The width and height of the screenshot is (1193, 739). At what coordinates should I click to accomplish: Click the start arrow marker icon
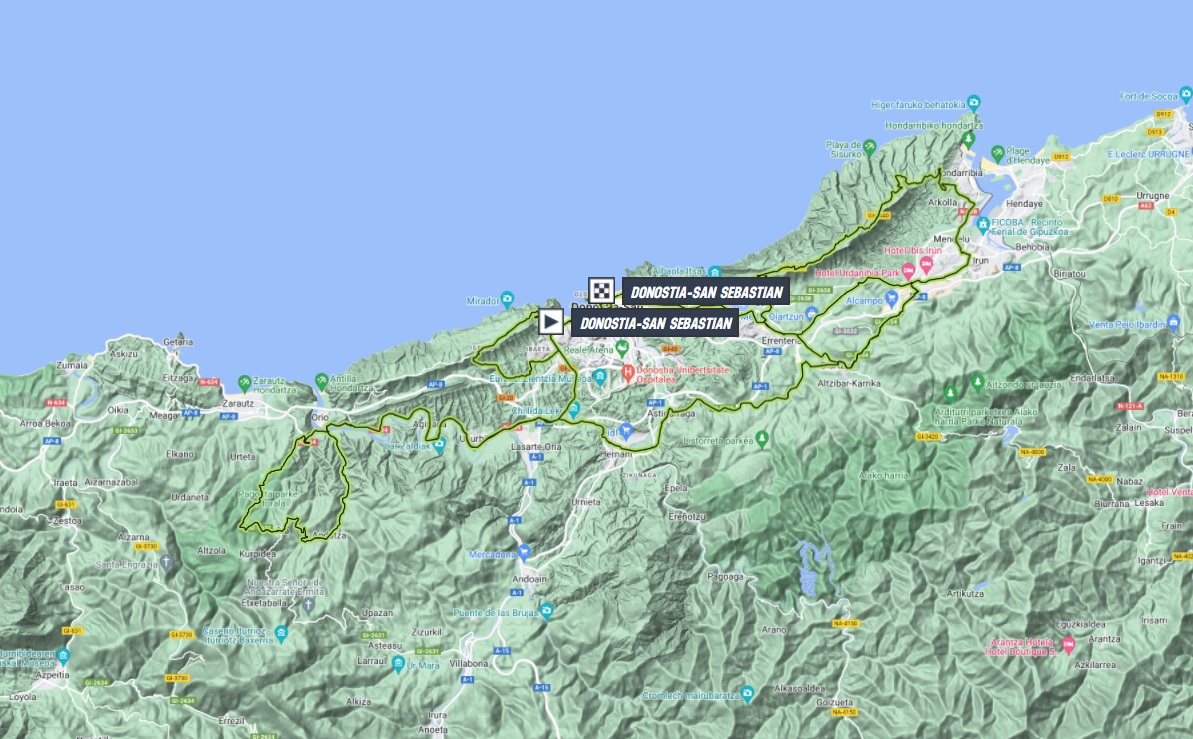click(x=550, y=321)
